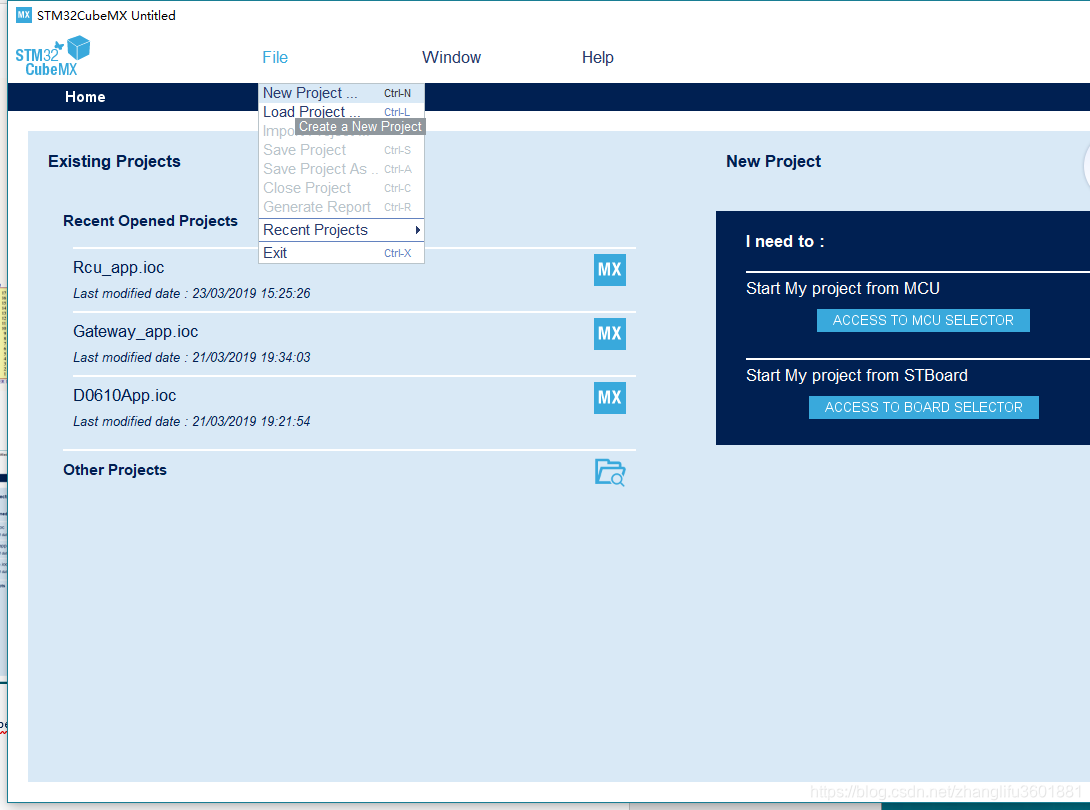Click the STM32CubeMX logo
The height and width of the screenshot is (810, 1090).
pyautogui.click(x=53, y=56)
